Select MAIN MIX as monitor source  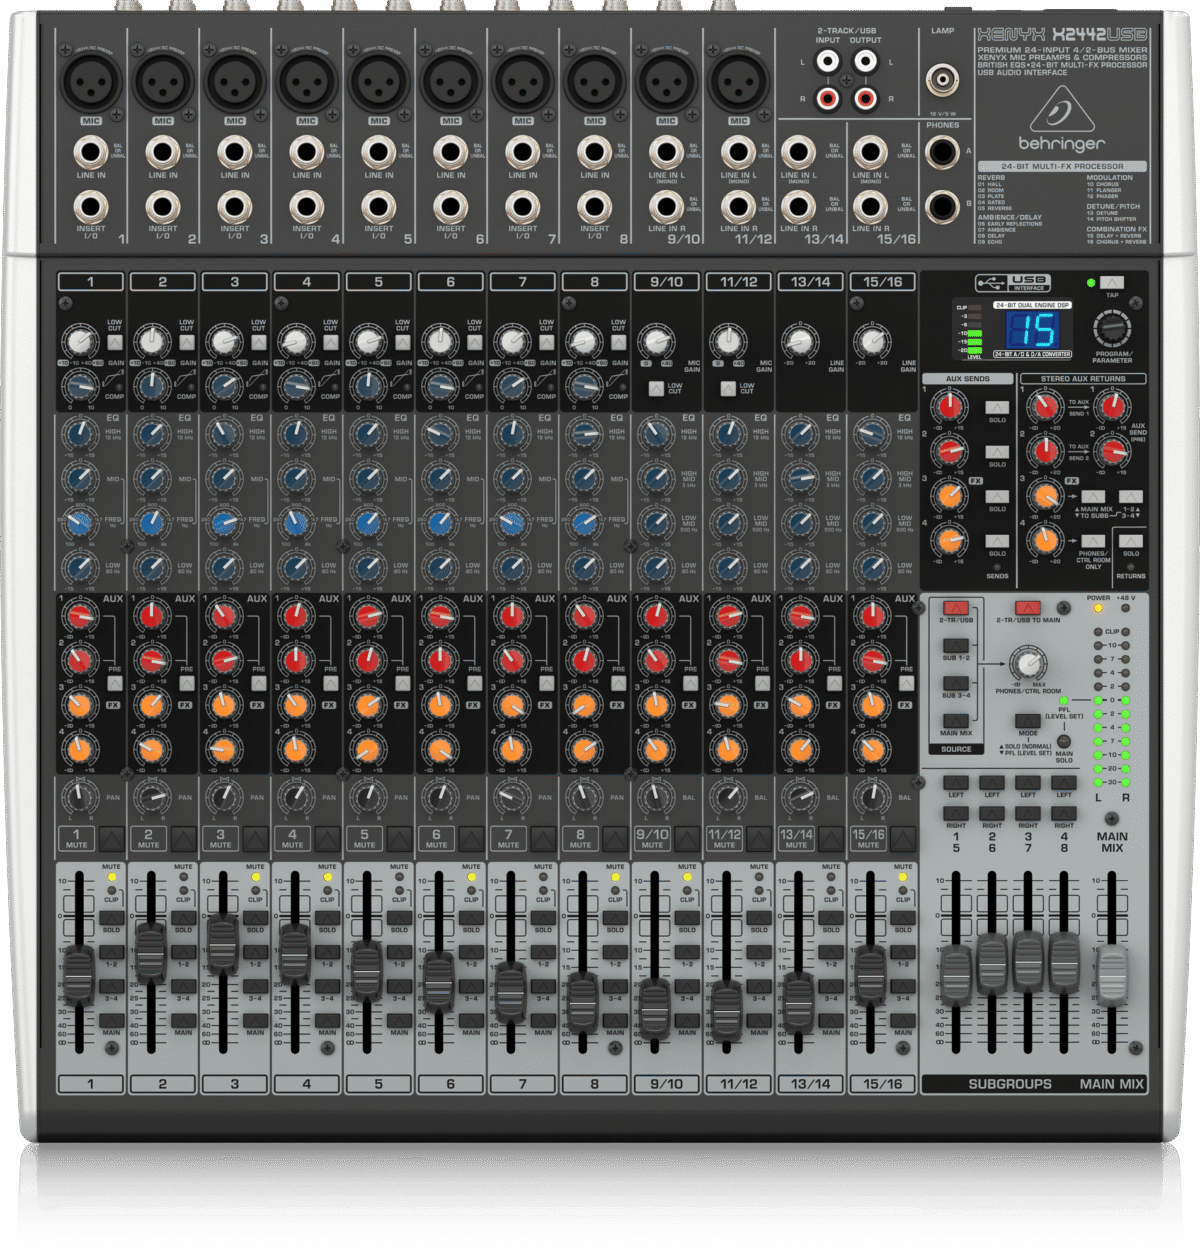tap(956, 720)
